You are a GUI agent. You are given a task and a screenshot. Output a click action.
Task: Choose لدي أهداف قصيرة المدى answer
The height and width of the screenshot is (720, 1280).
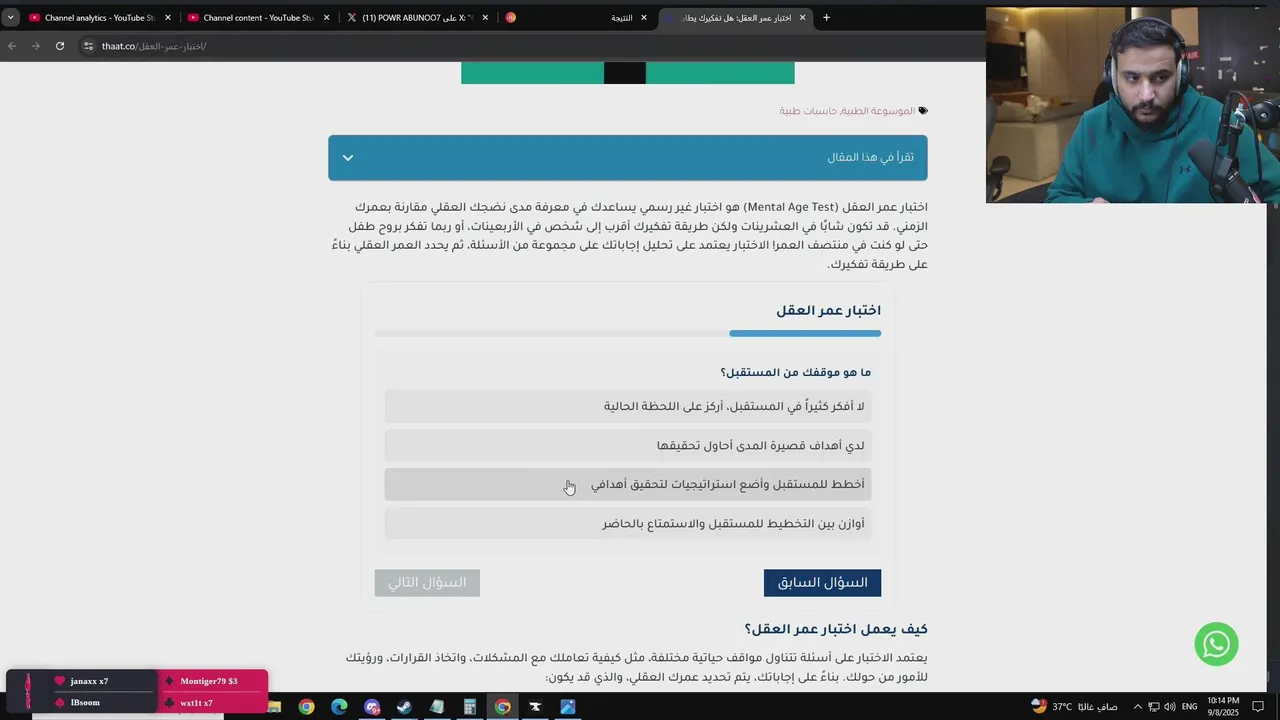[628, 445]
